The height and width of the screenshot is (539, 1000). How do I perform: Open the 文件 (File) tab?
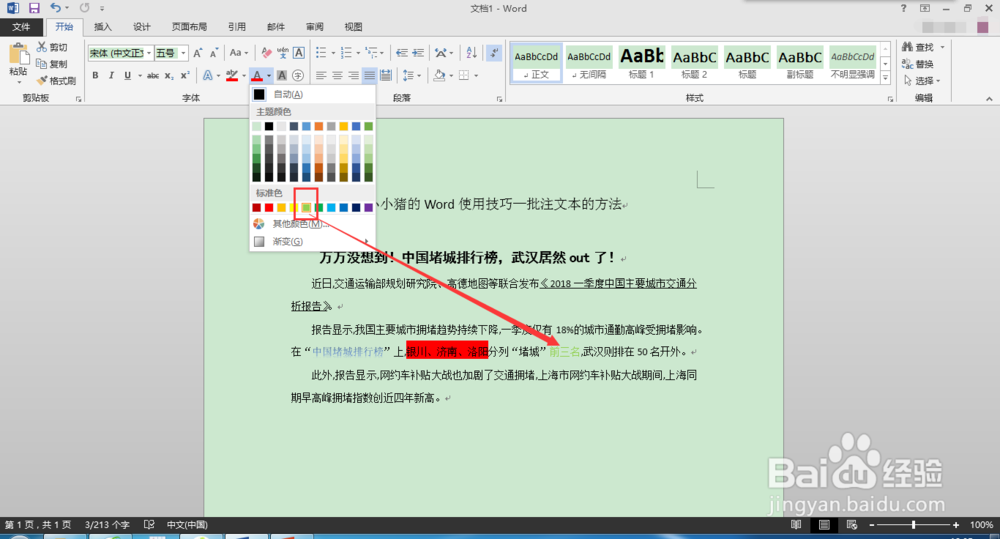(x=21, y=27)
